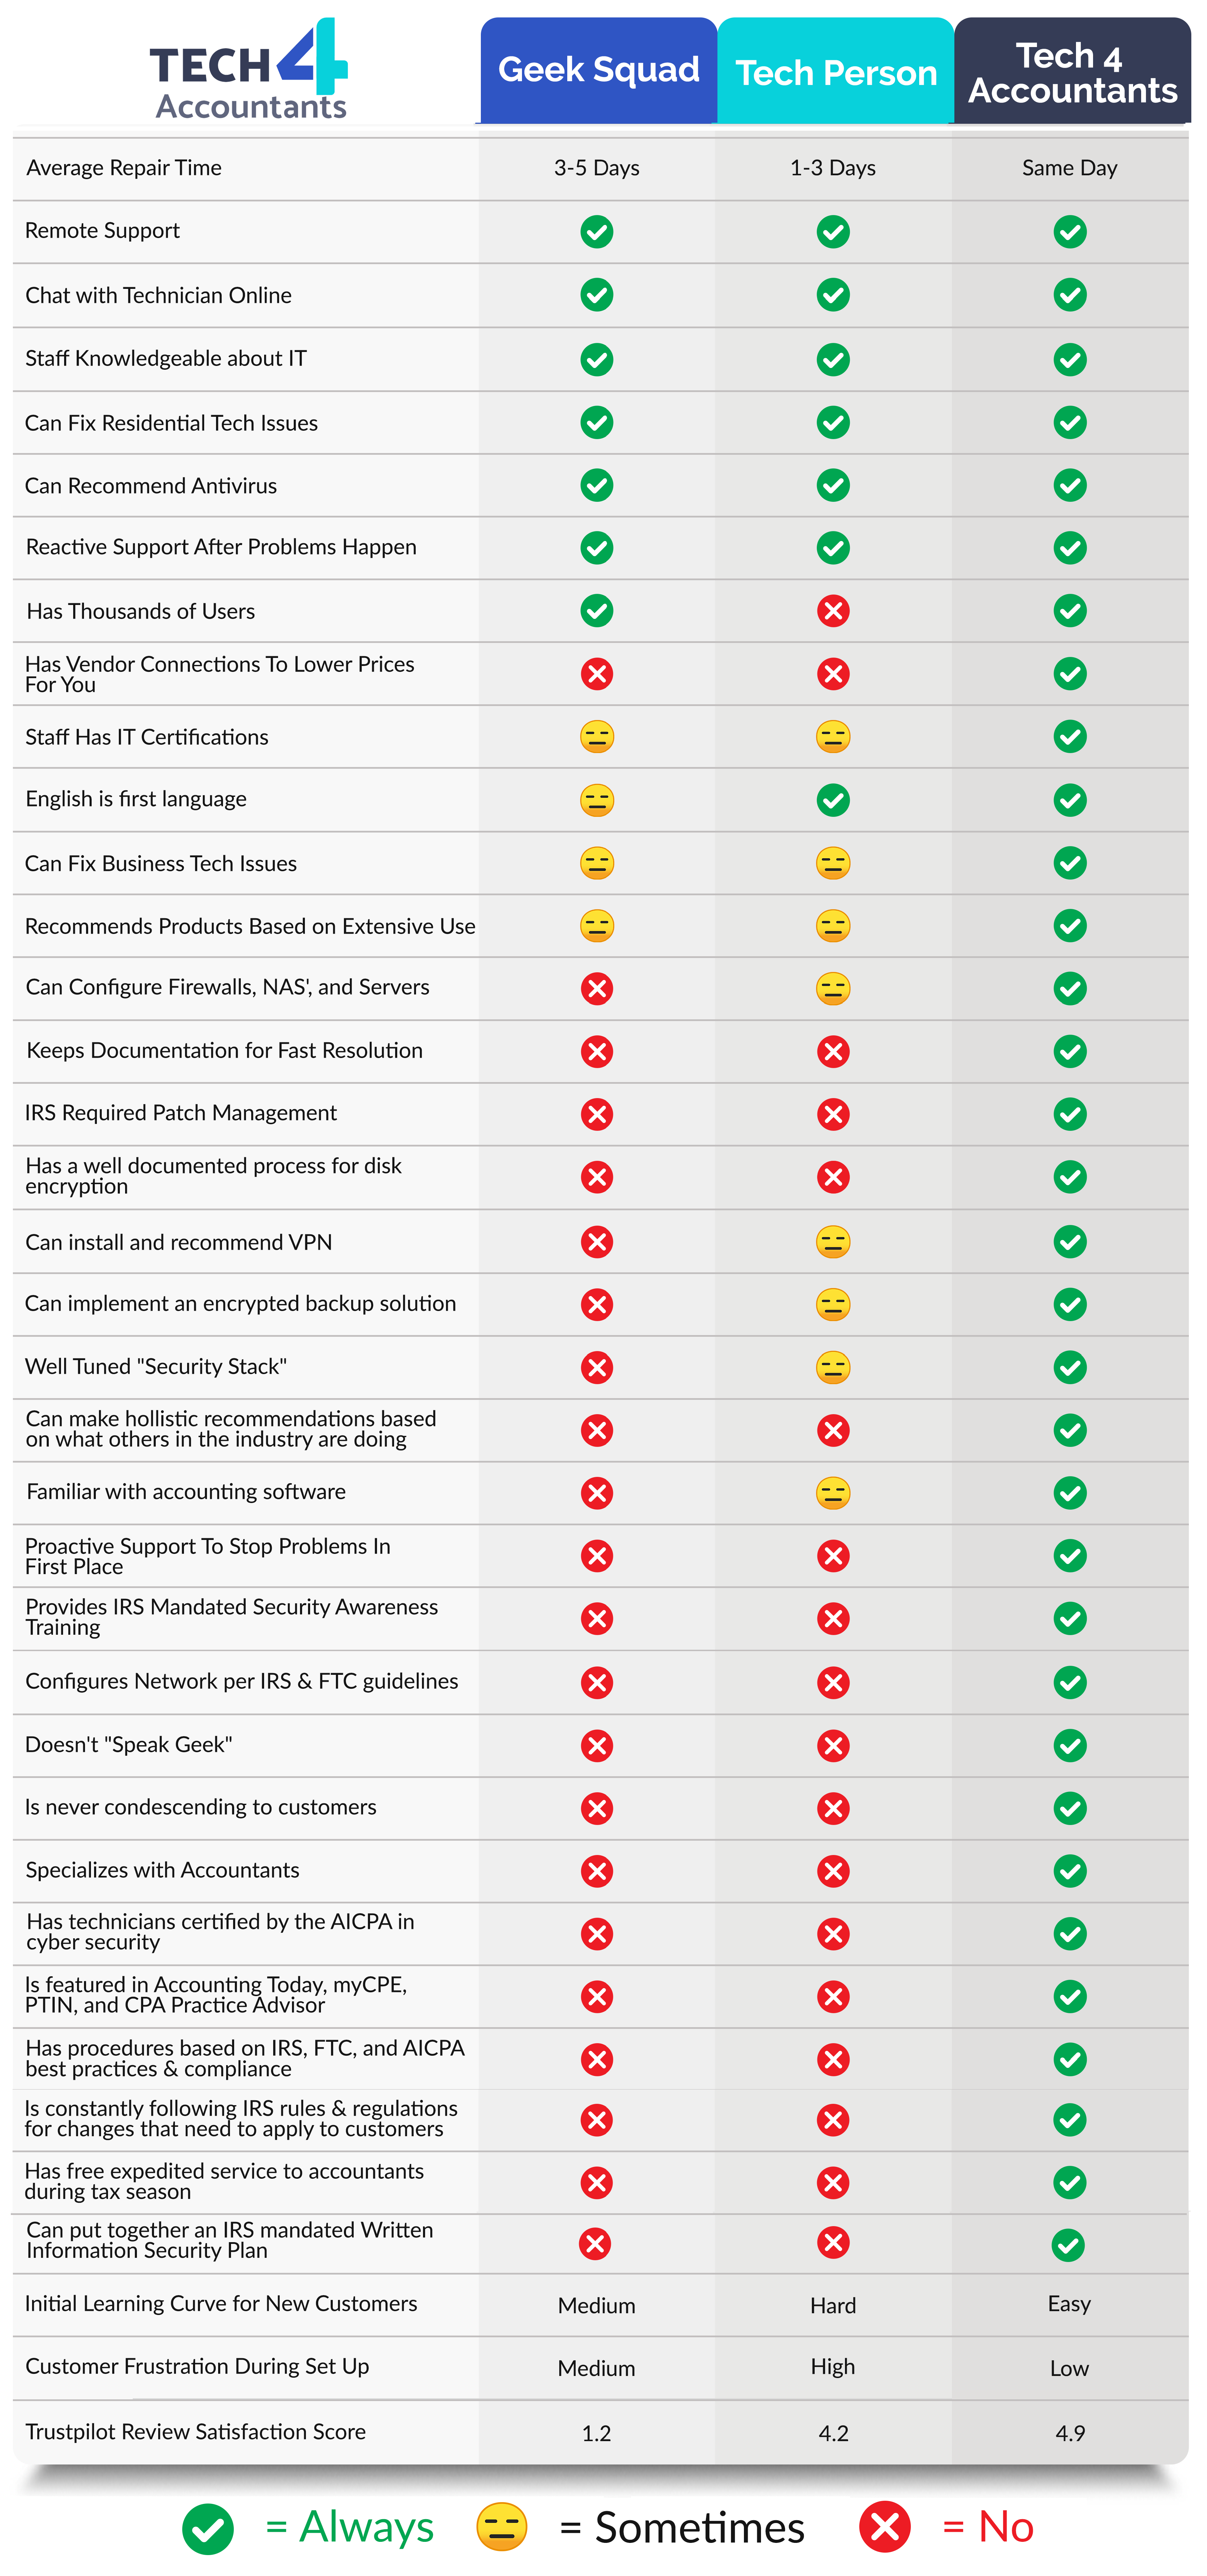Image resolution: width=1207 pixels, height=2576 pixels.
Task: Click Tech Person's neutral face for Familiar with accounting software
Action: coord(833,1493)
